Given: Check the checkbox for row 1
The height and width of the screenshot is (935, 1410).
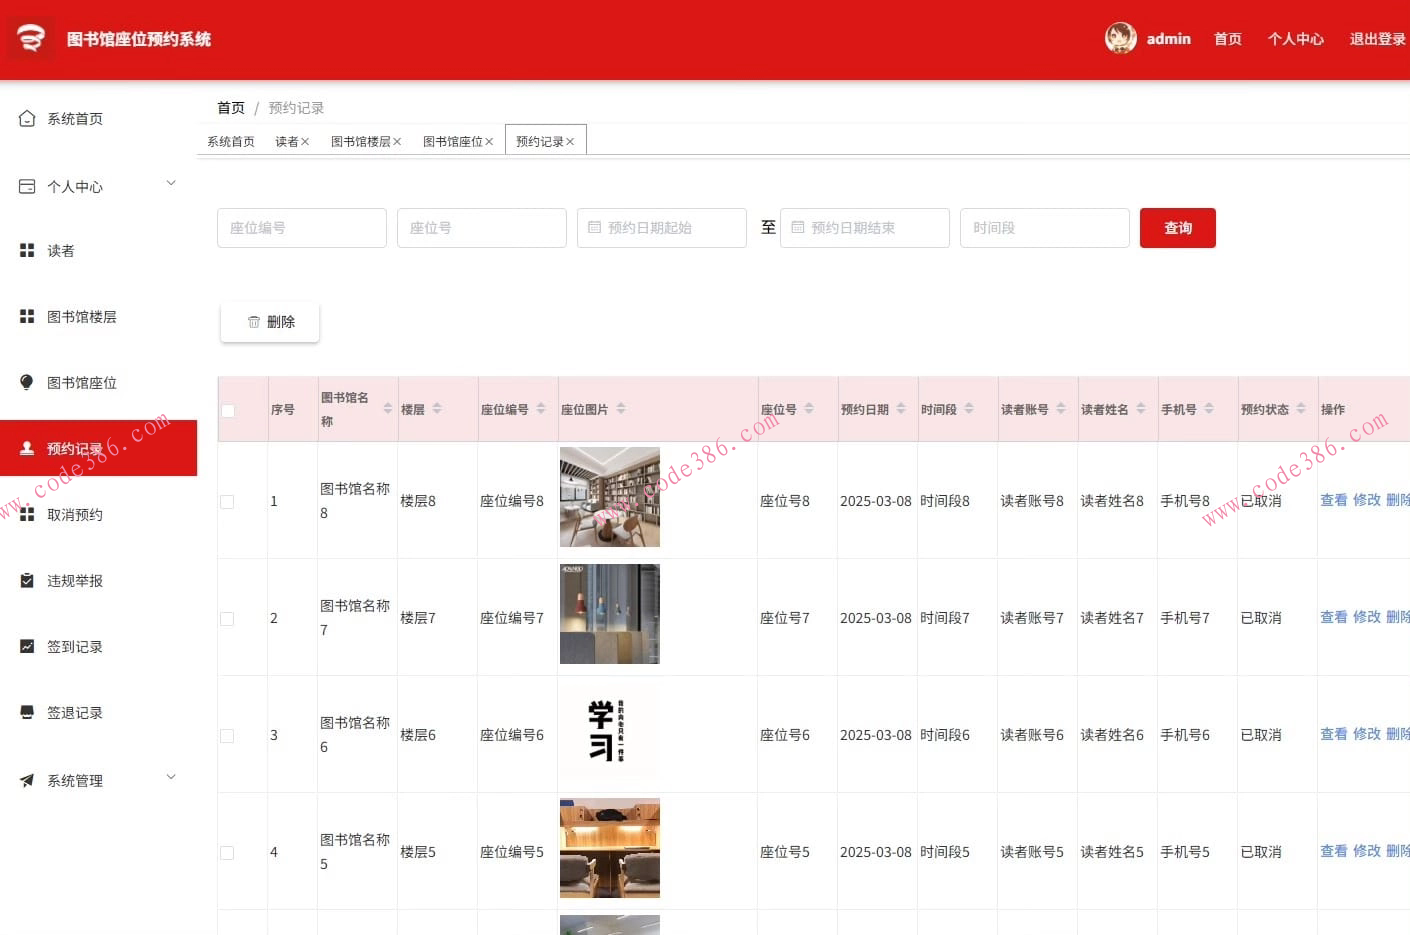Looking at the screenshot, I should tap(227, 504).
